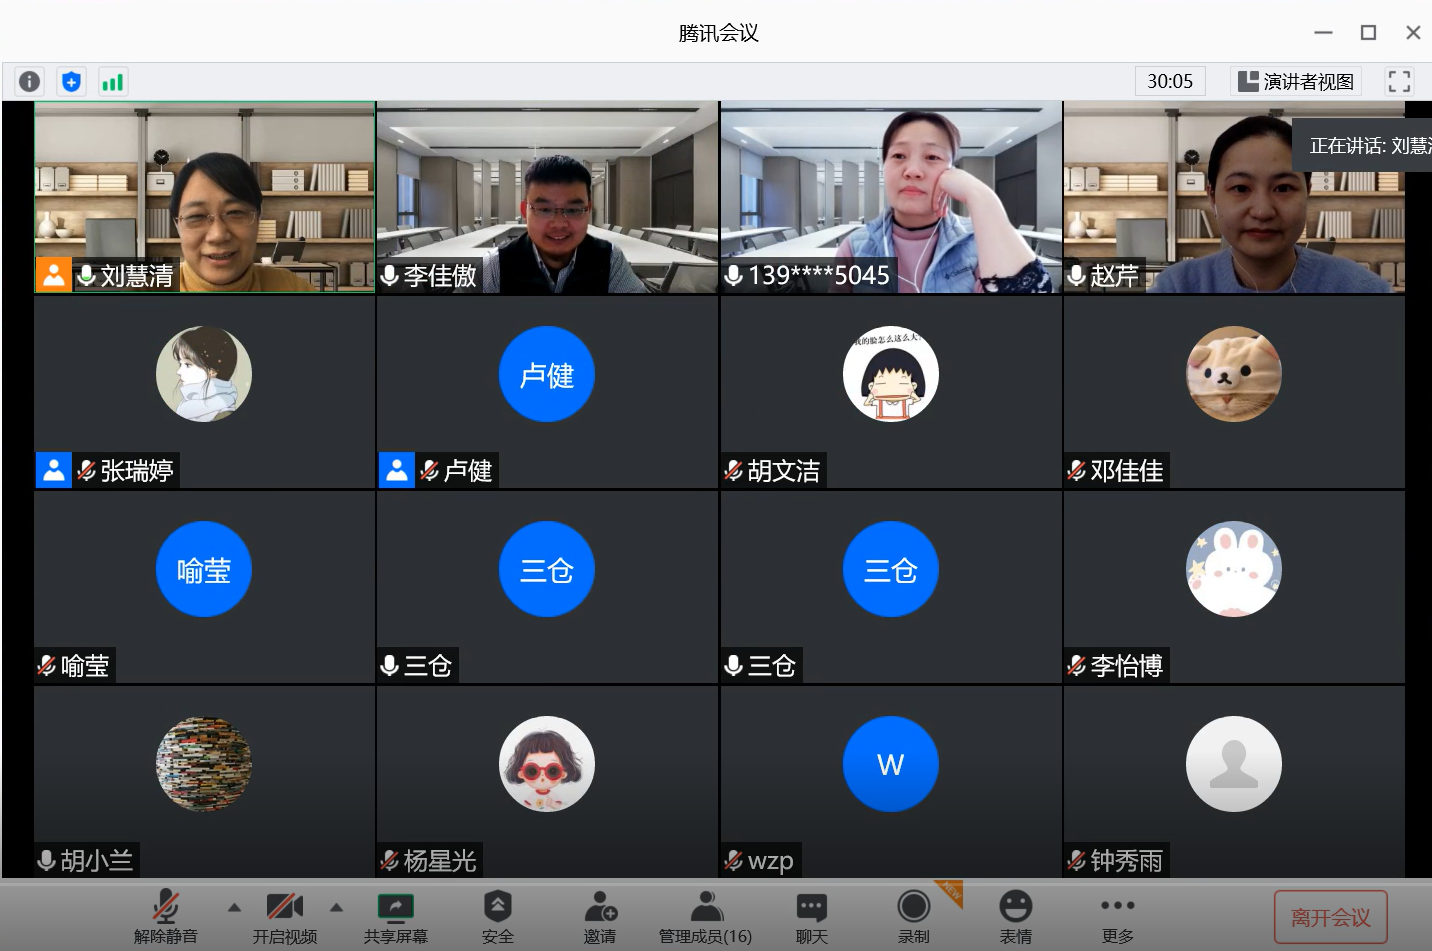Switch to 演讲者视图 speaker view
The width and height of the screenshot is (1432, 951).
pos(1296,82)
